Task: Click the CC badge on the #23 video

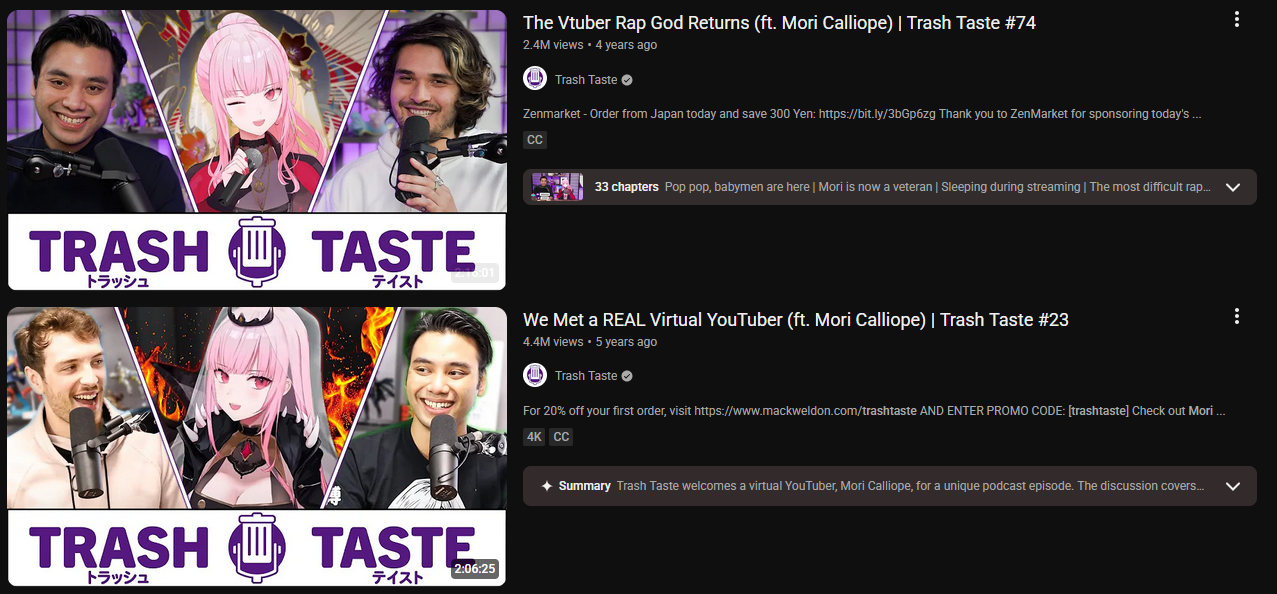Action: click(562, 437)
